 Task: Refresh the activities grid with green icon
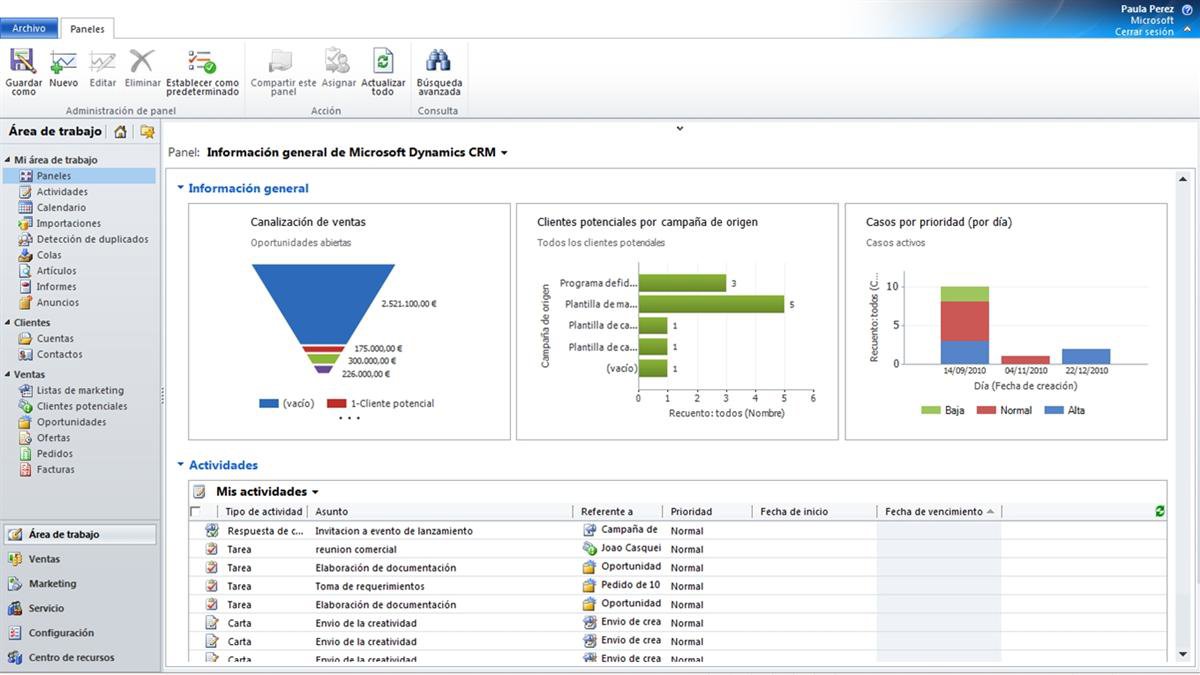(1159, 511)
